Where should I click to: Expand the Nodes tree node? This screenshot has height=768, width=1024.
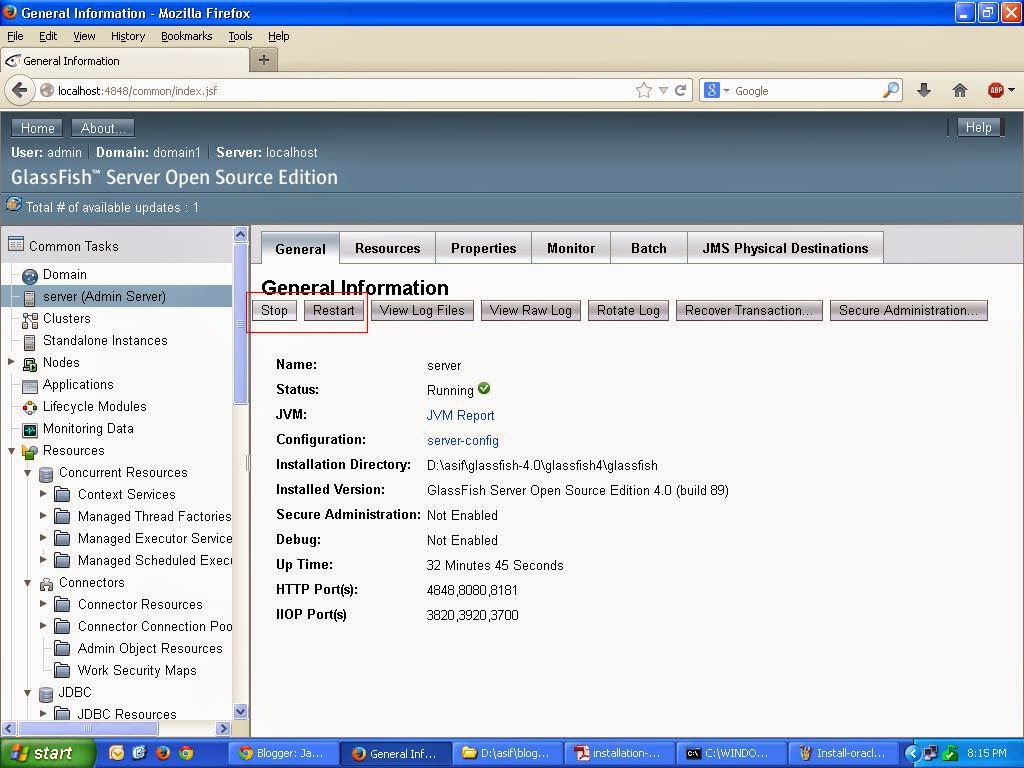(11, 361)
